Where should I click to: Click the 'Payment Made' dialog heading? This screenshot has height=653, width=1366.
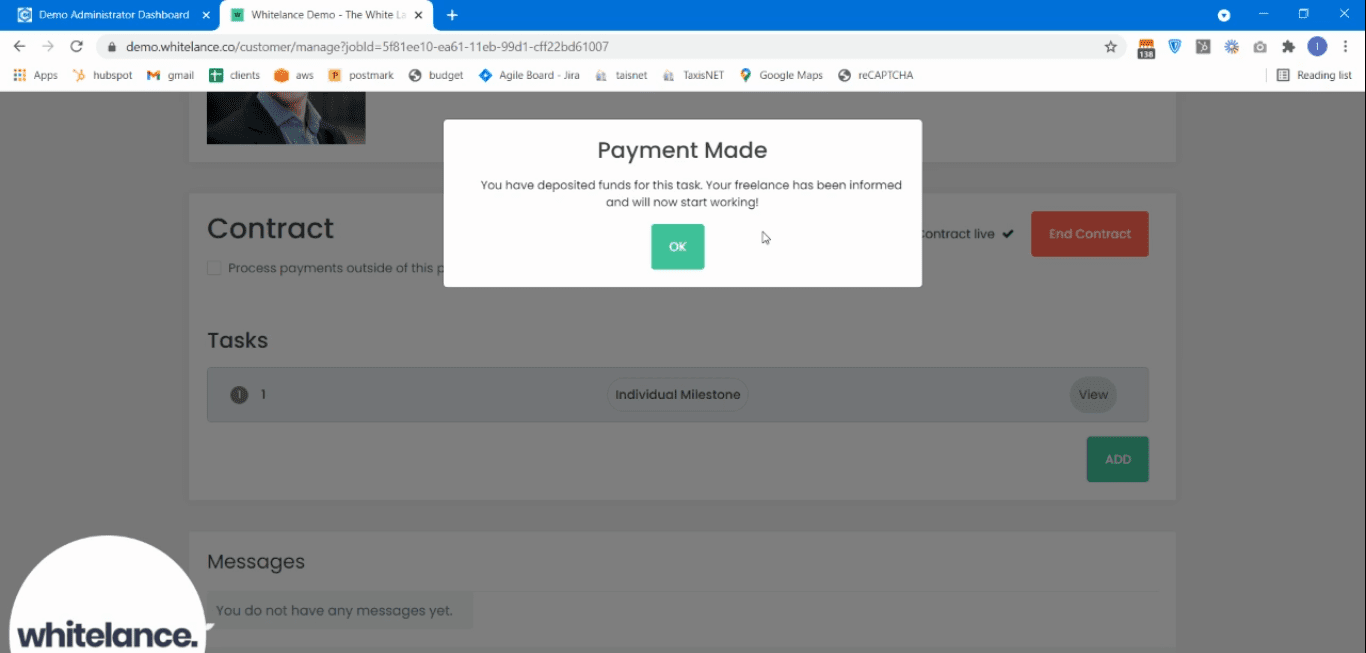point(682,151)
